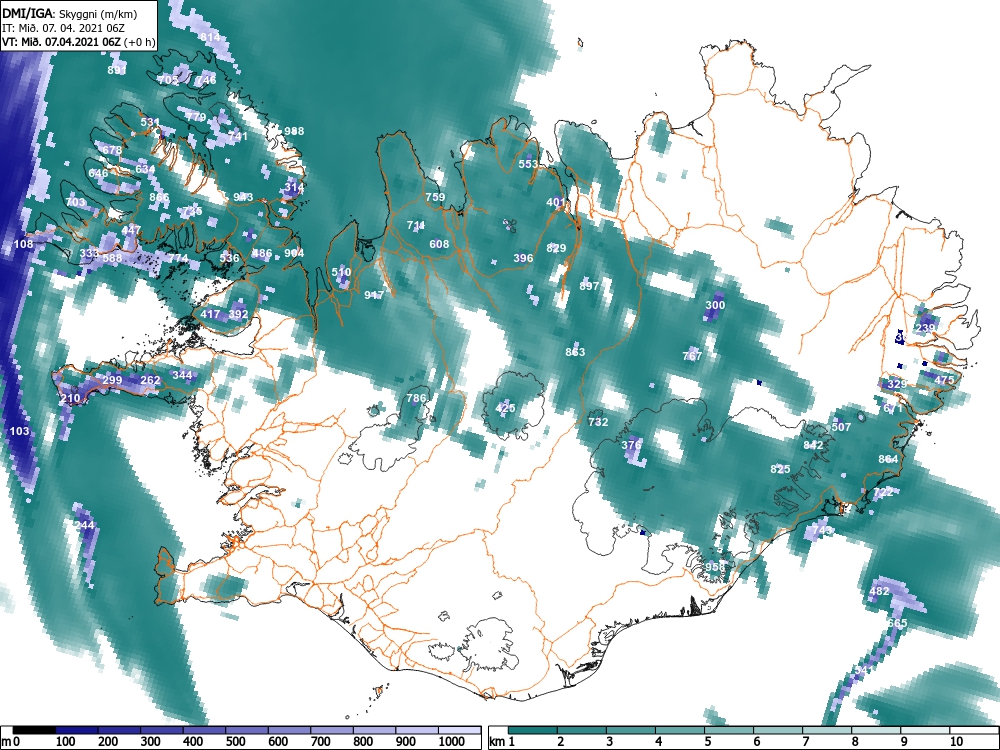1000x750 pixels.
Task: Click the black swatch in the meters legend
Action: click(34, 730)
